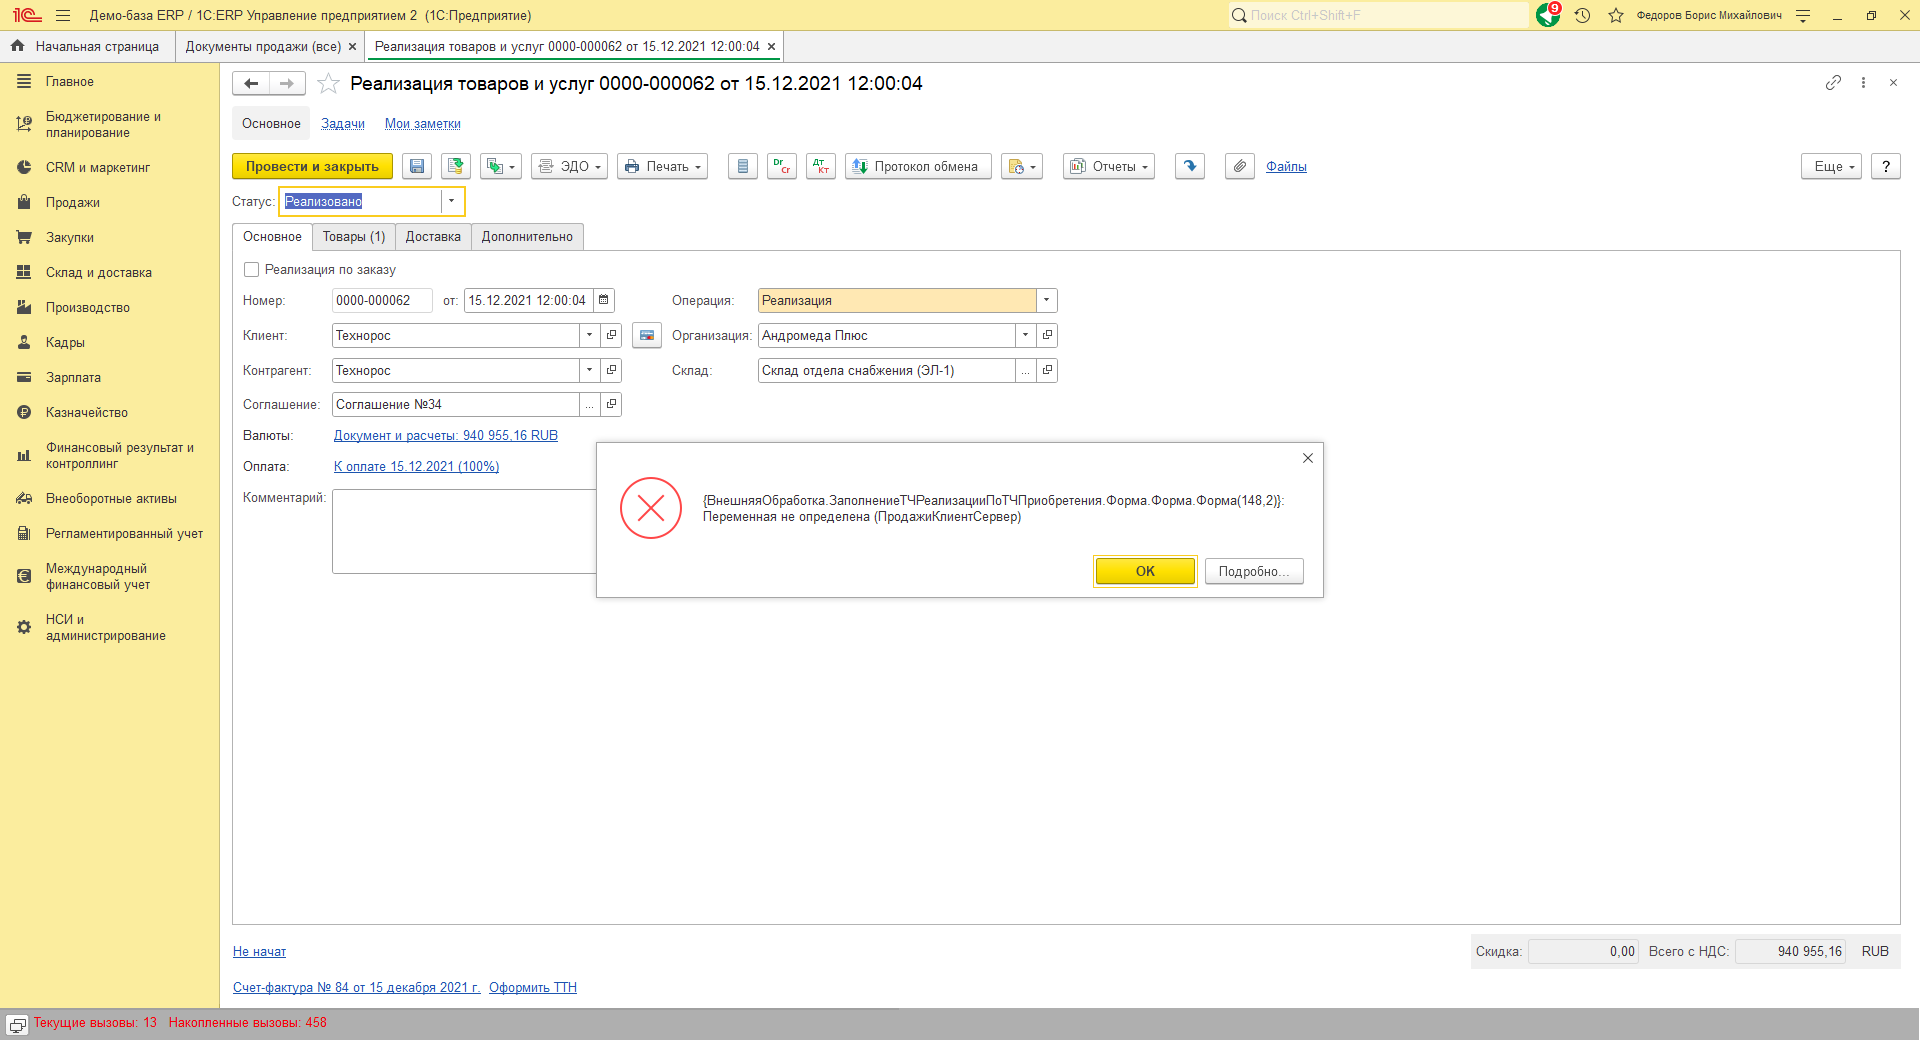Expand the Операция dropdown arrow
This screenshot has height=1040, width=1920.
click(x=1046, y=300)
